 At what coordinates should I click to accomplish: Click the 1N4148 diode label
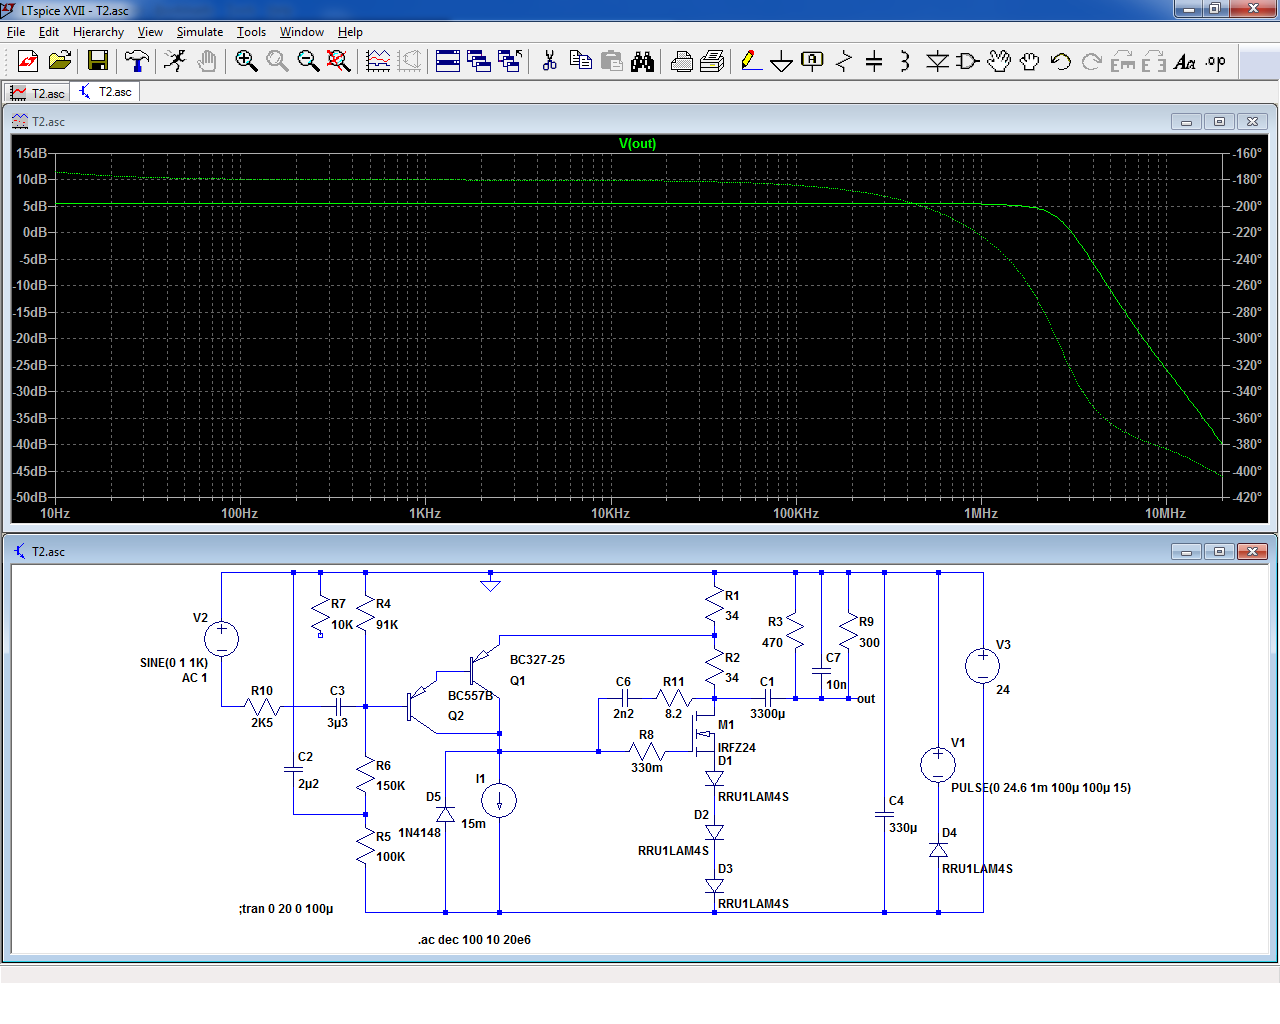coord(419,833)
